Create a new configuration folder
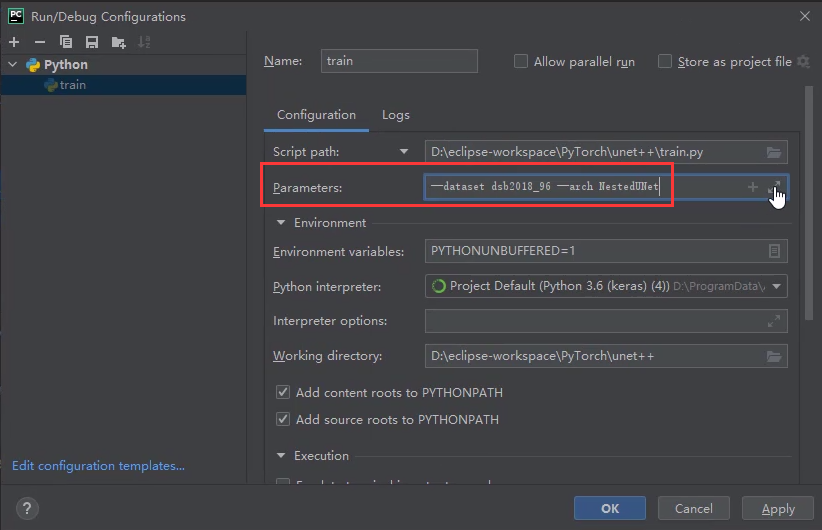 [118, 42]
